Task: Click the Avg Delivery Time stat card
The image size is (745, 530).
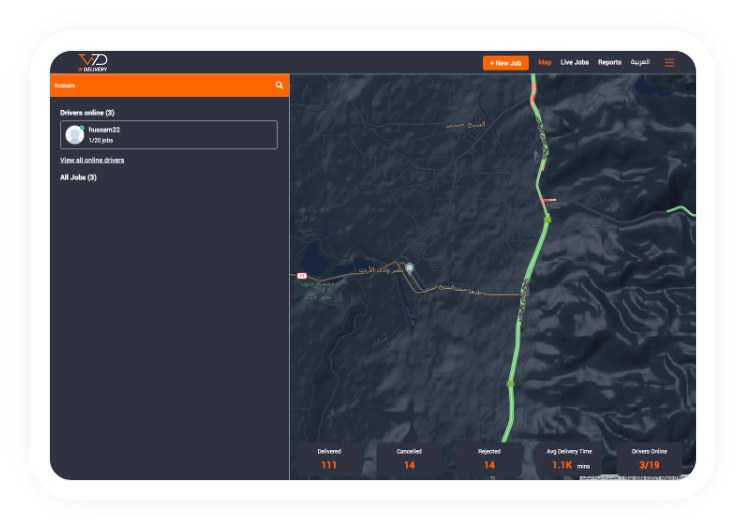Action: [x=569, y=459]
